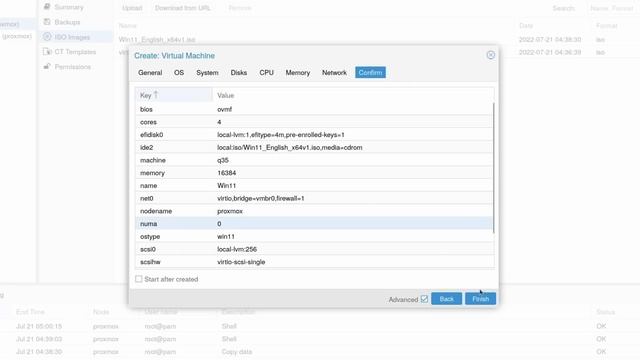The width and height of the screenshot is (640, 360).
Task: Click the background Upload button
Action: tap(132, 8)
